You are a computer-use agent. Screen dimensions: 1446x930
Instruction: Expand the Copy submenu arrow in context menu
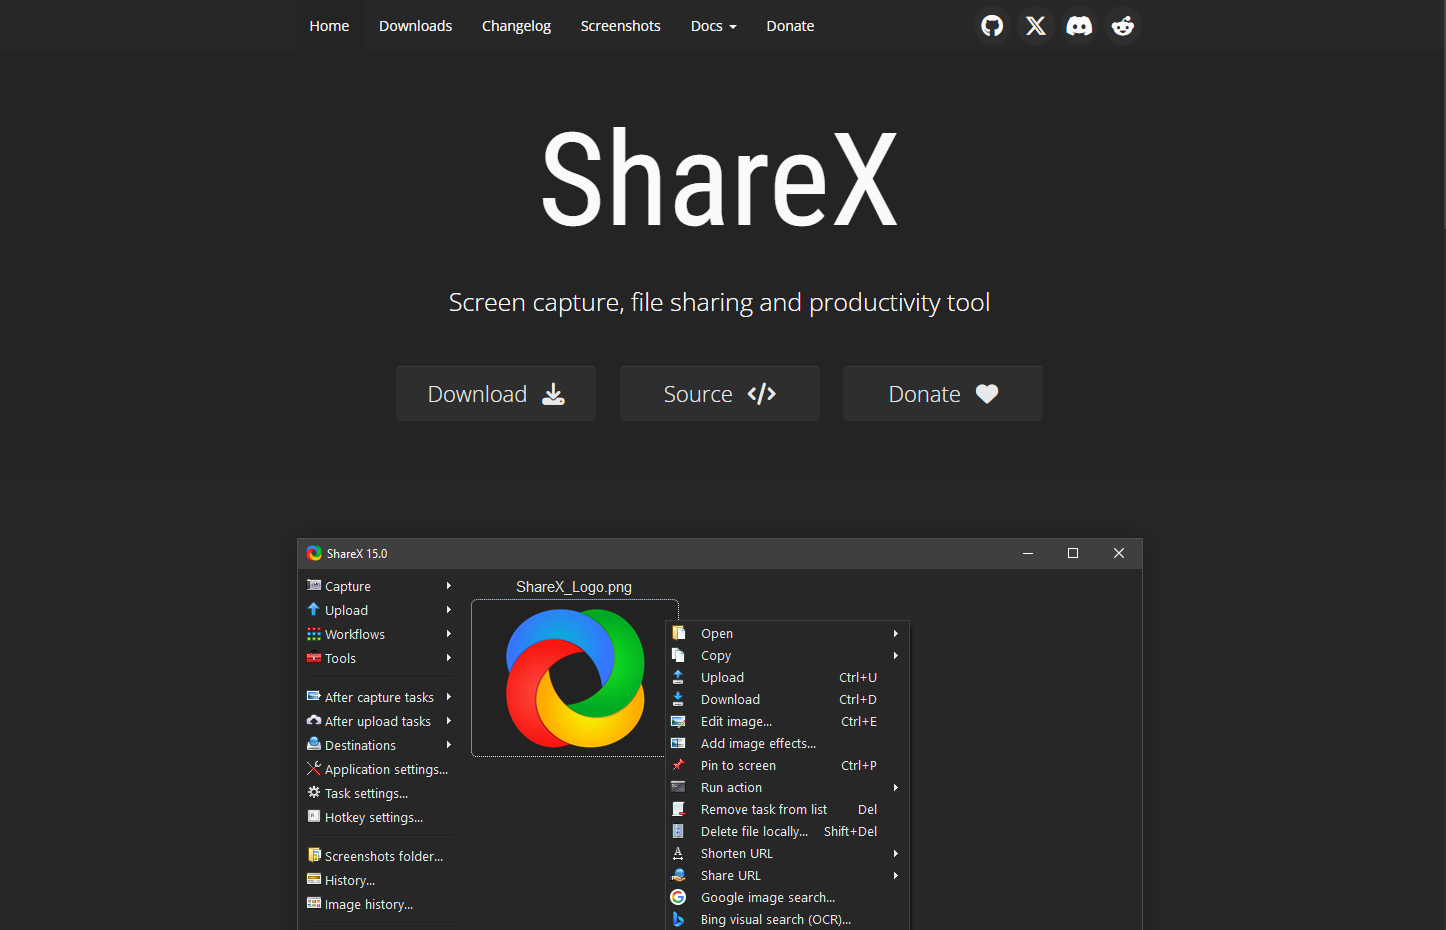pos(896,656)
